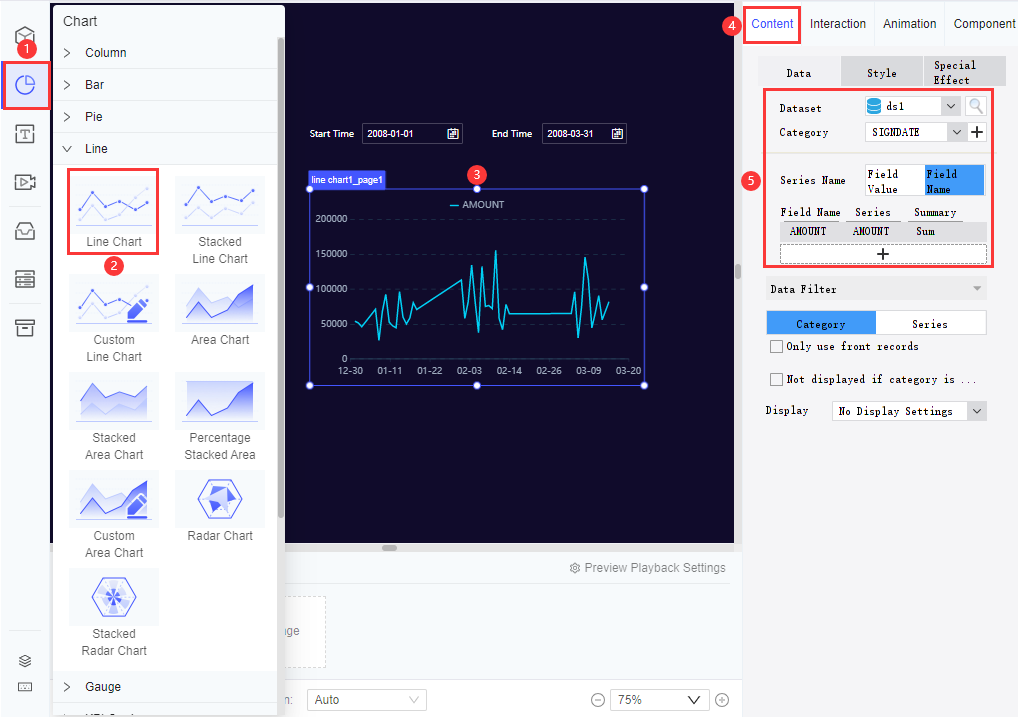The height and width of the screenshot is (717, 1018).
Task: Open the Media component icon in sidebar
Action: pos(25,182)
